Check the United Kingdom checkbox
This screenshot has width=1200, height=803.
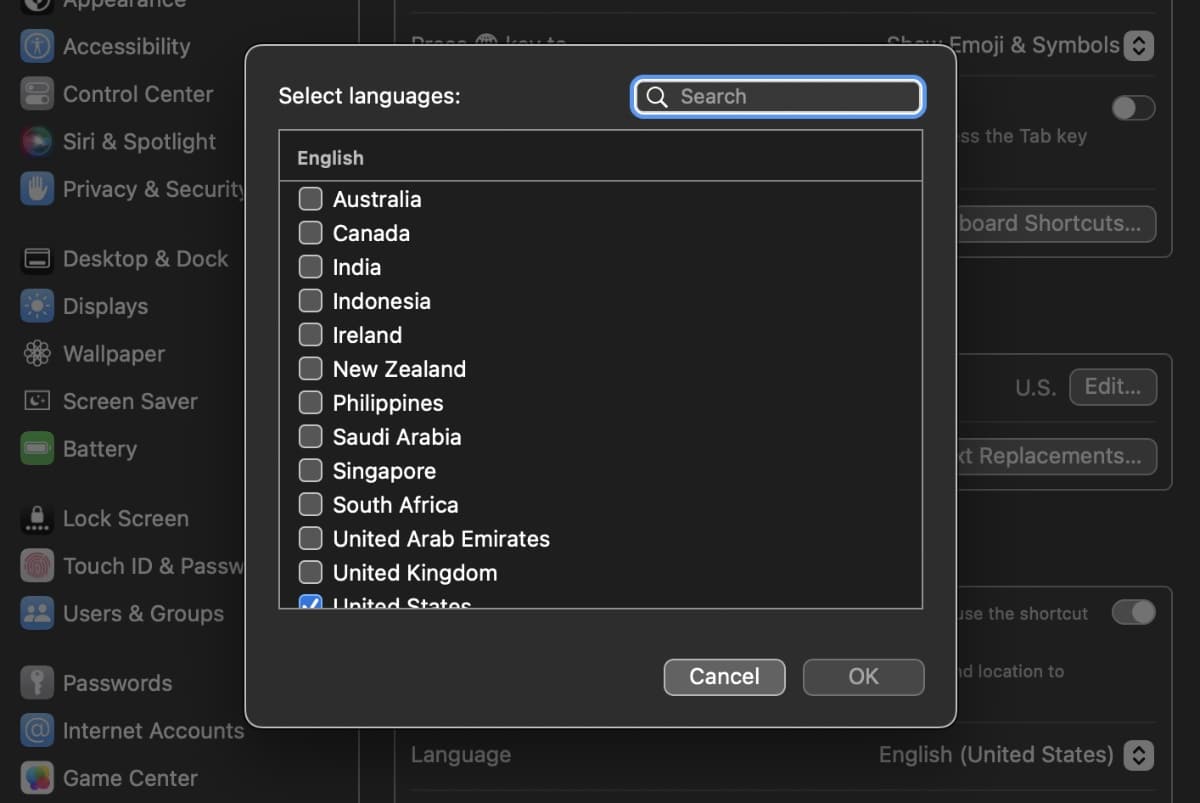(x=311, y=573)
